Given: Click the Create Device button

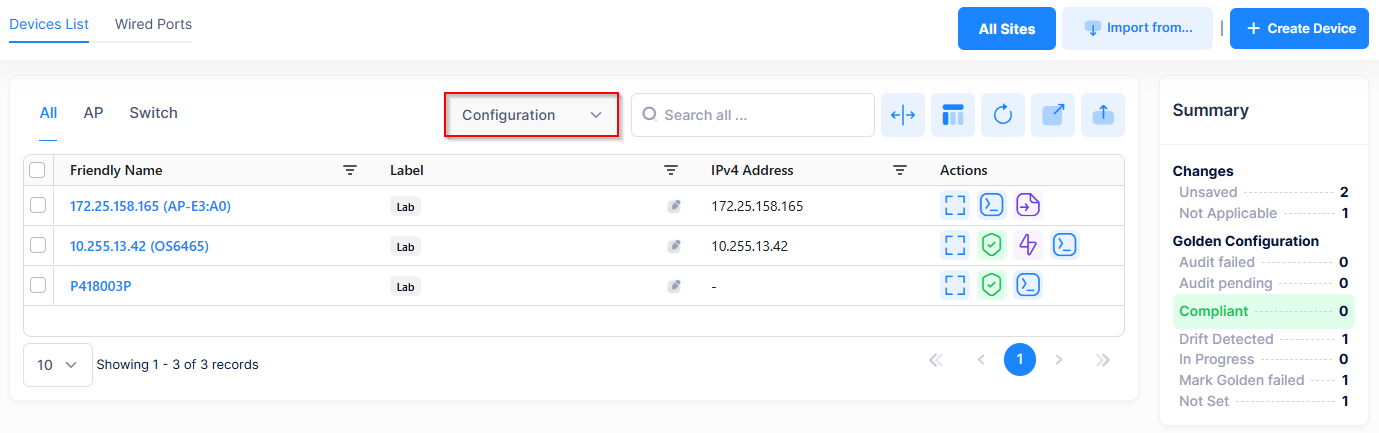Looking at the screenshot, I should (x=1298, y=28).
